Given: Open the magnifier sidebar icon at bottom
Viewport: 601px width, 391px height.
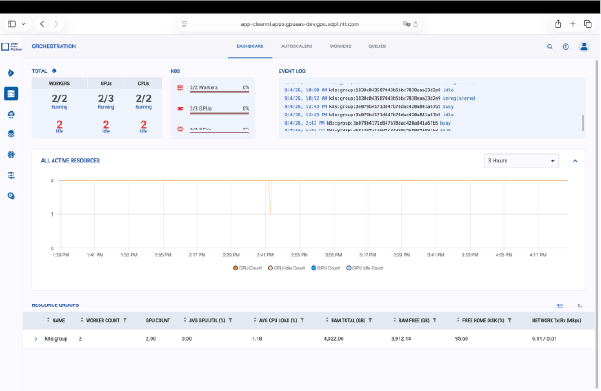Looking at the screenshot, I should click(11, 196).
